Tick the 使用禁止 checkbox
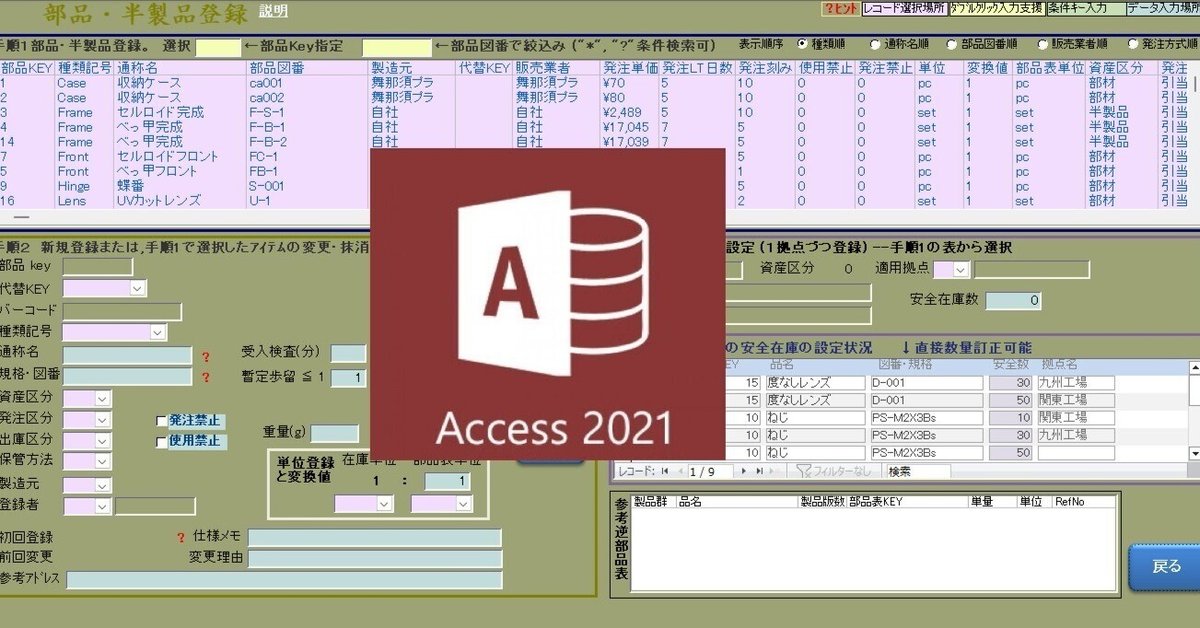The width and height of the screenshot is (1200, 628). pyautogui.click(x=162, y=441)
